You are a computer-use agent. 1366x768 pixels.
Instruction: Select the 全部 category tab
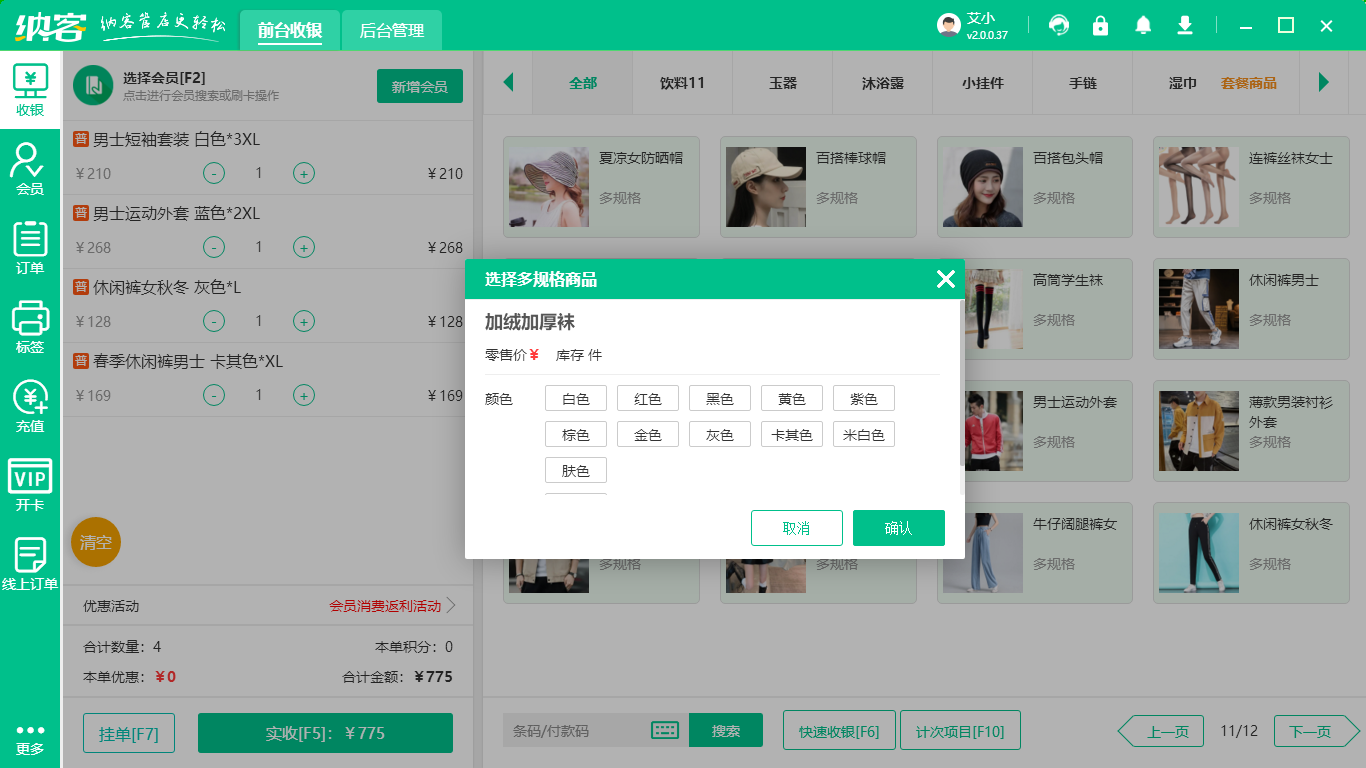(583, 83)
